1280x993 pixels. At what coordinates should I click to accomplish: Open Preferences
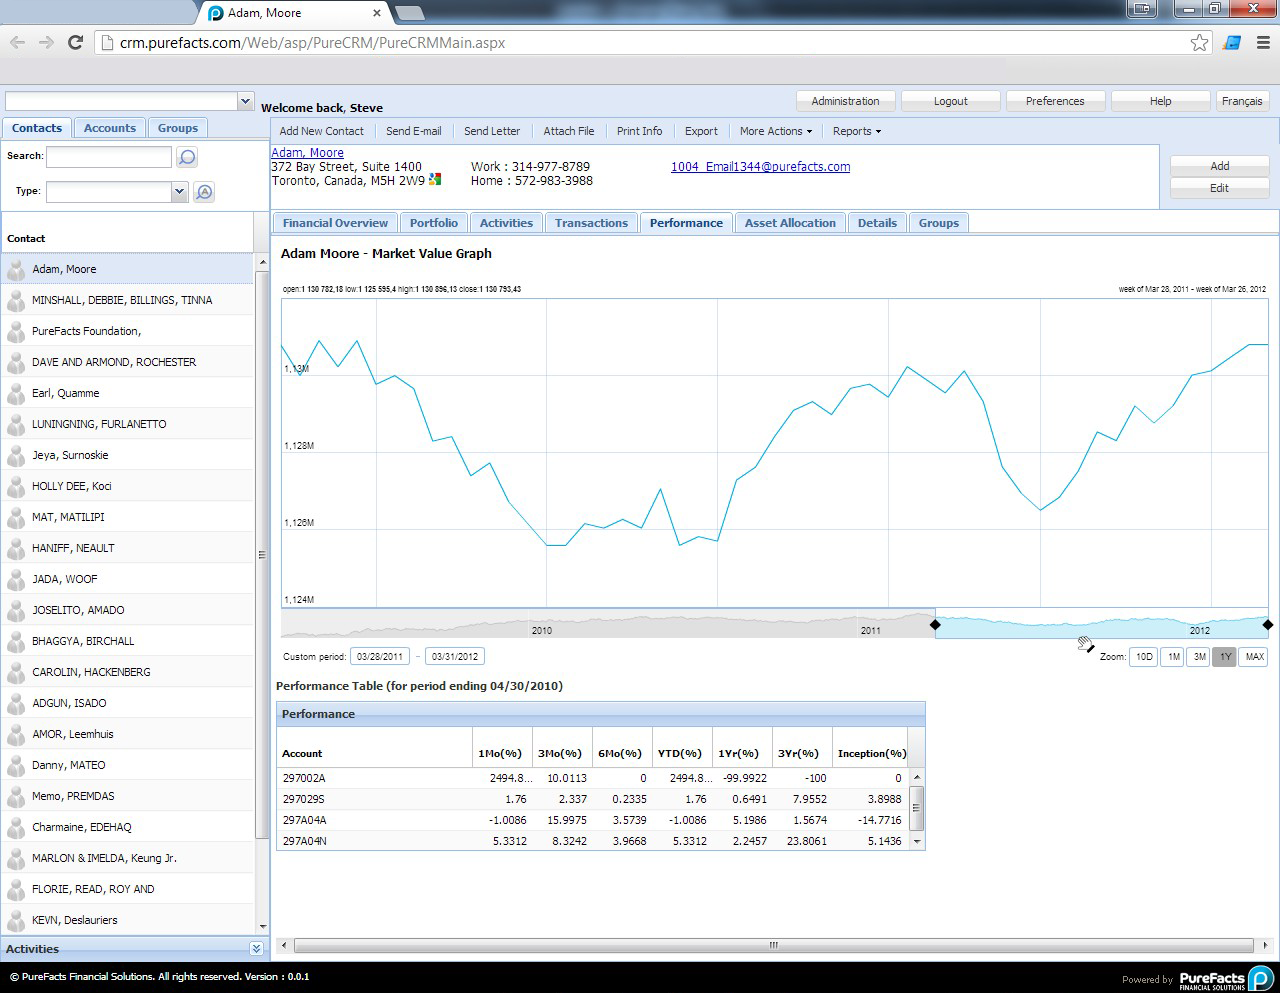tap(1055, 101)
